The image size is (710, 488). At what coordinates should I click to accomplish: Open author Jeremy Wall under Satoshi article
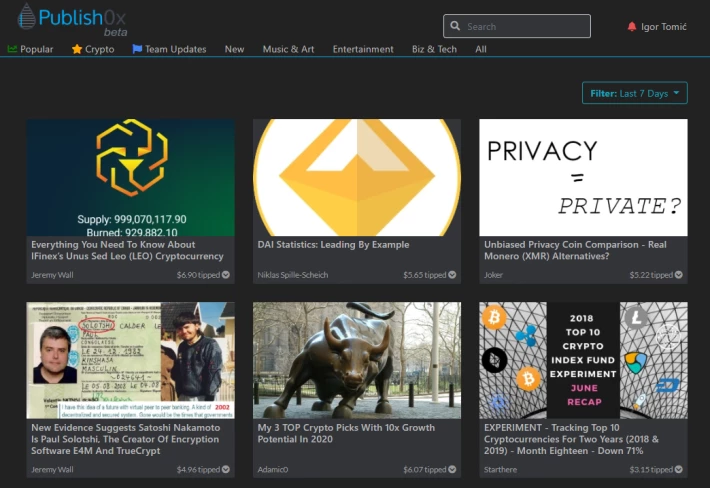[x=52, y=469]
